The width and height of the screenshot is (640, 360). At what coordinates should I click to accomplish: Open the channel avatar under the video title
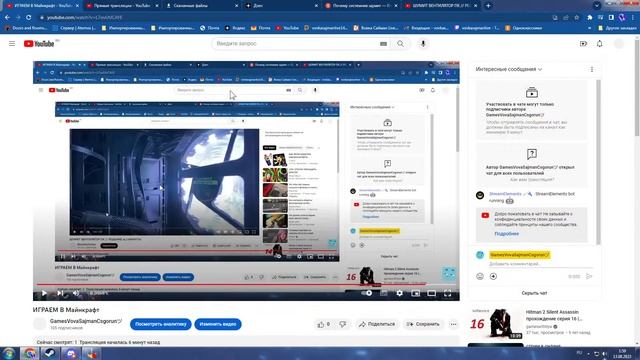click(40, 324)
